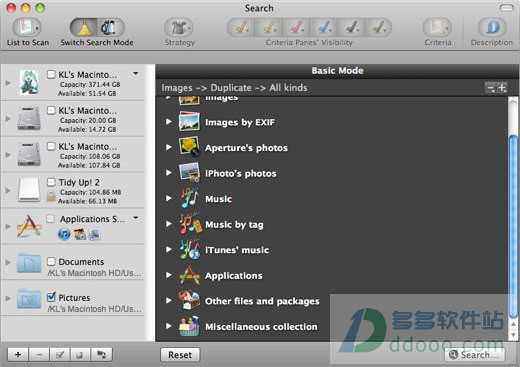Expand iTunes' music category

tap(169, 249)
